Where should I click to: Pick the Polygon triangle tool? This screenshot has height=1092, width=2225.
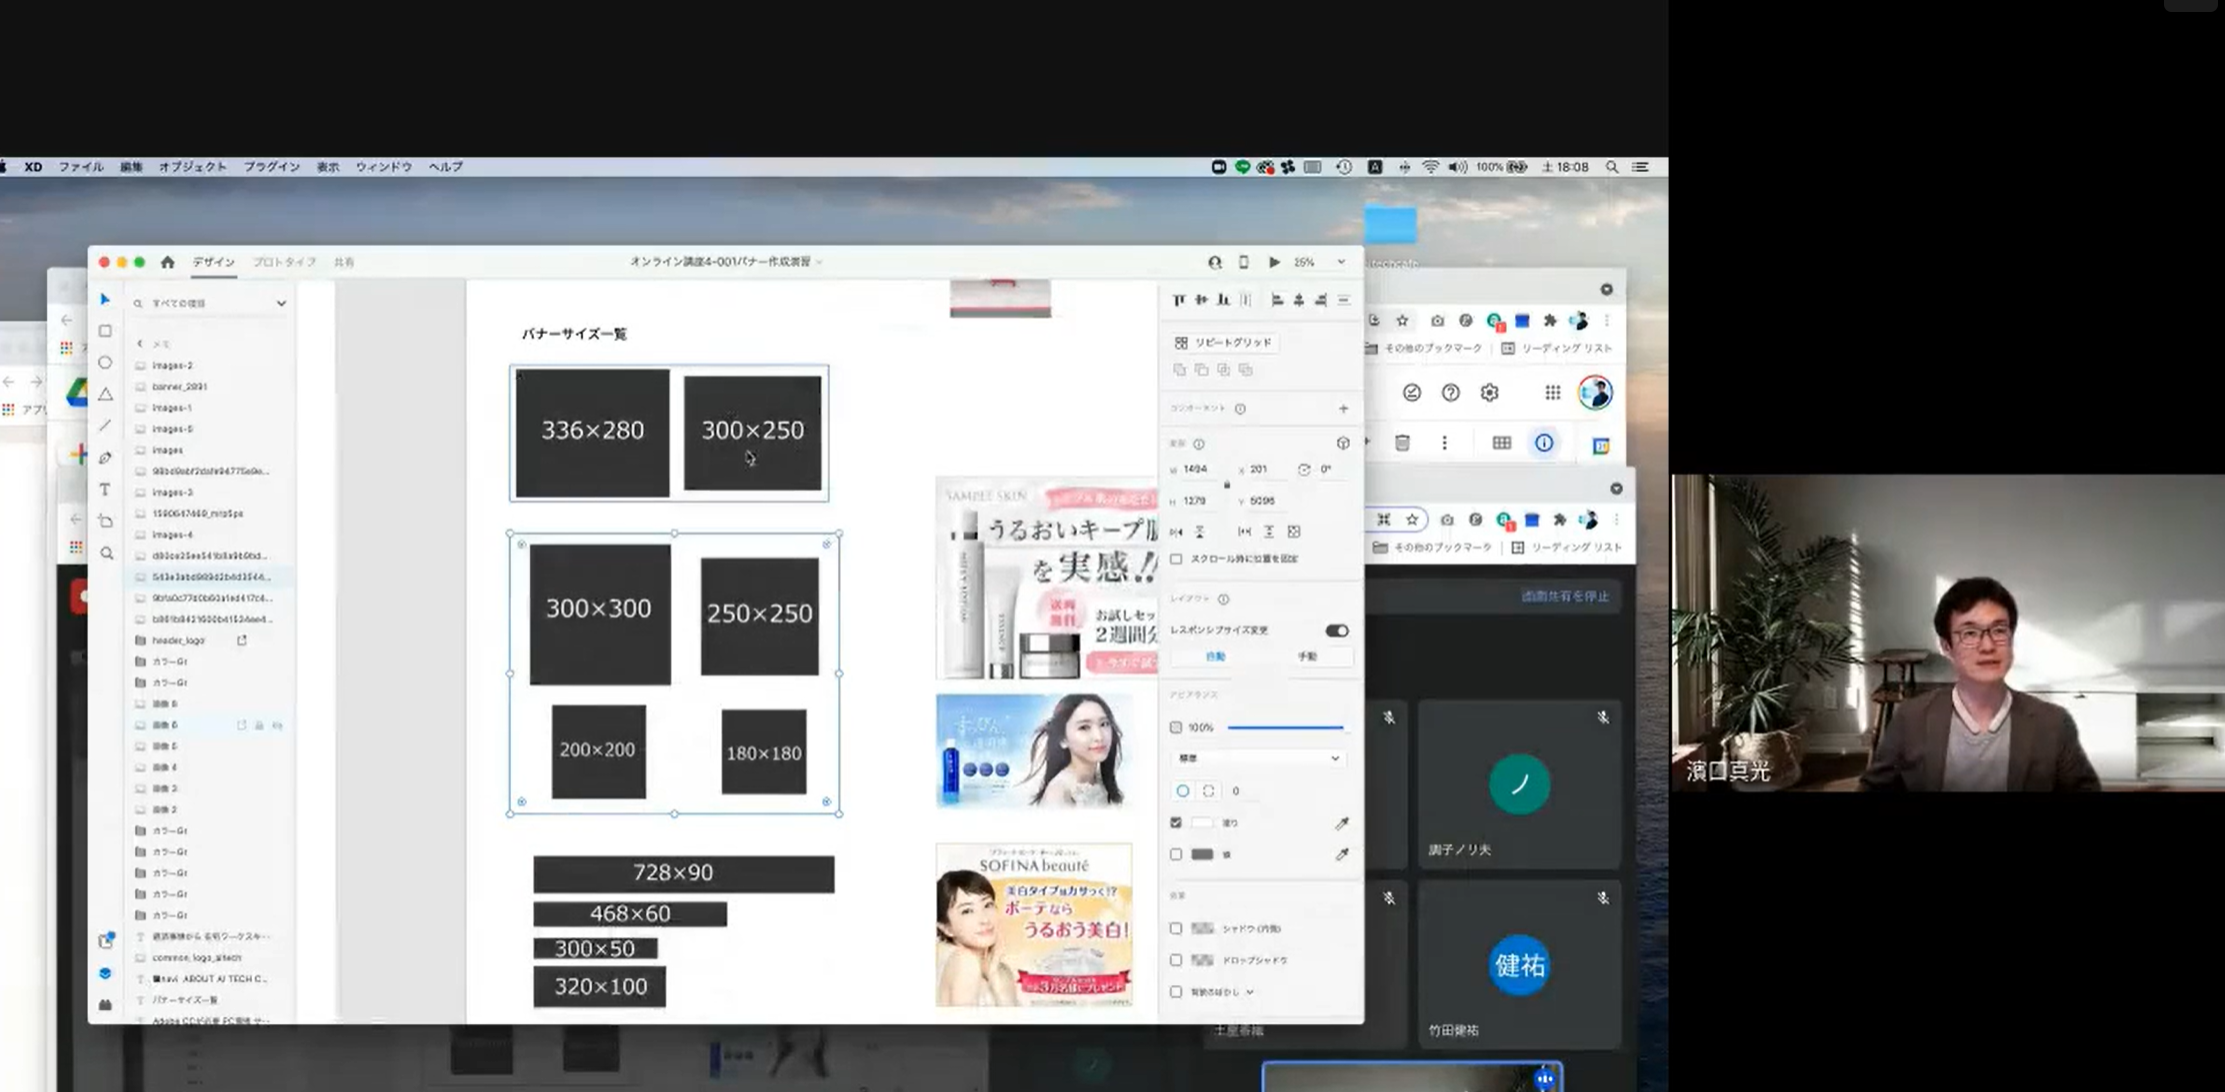click(x=105, y=394)
